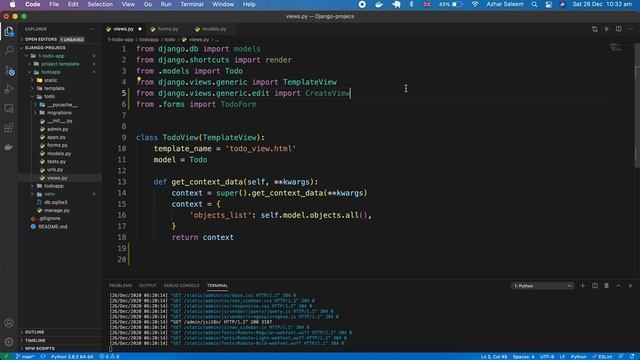The width and height of the screenshot is (640, 360).
Task: Click the UTF-8 encoding in status bar
Action: pyautogui.click(x=547, y=356)
